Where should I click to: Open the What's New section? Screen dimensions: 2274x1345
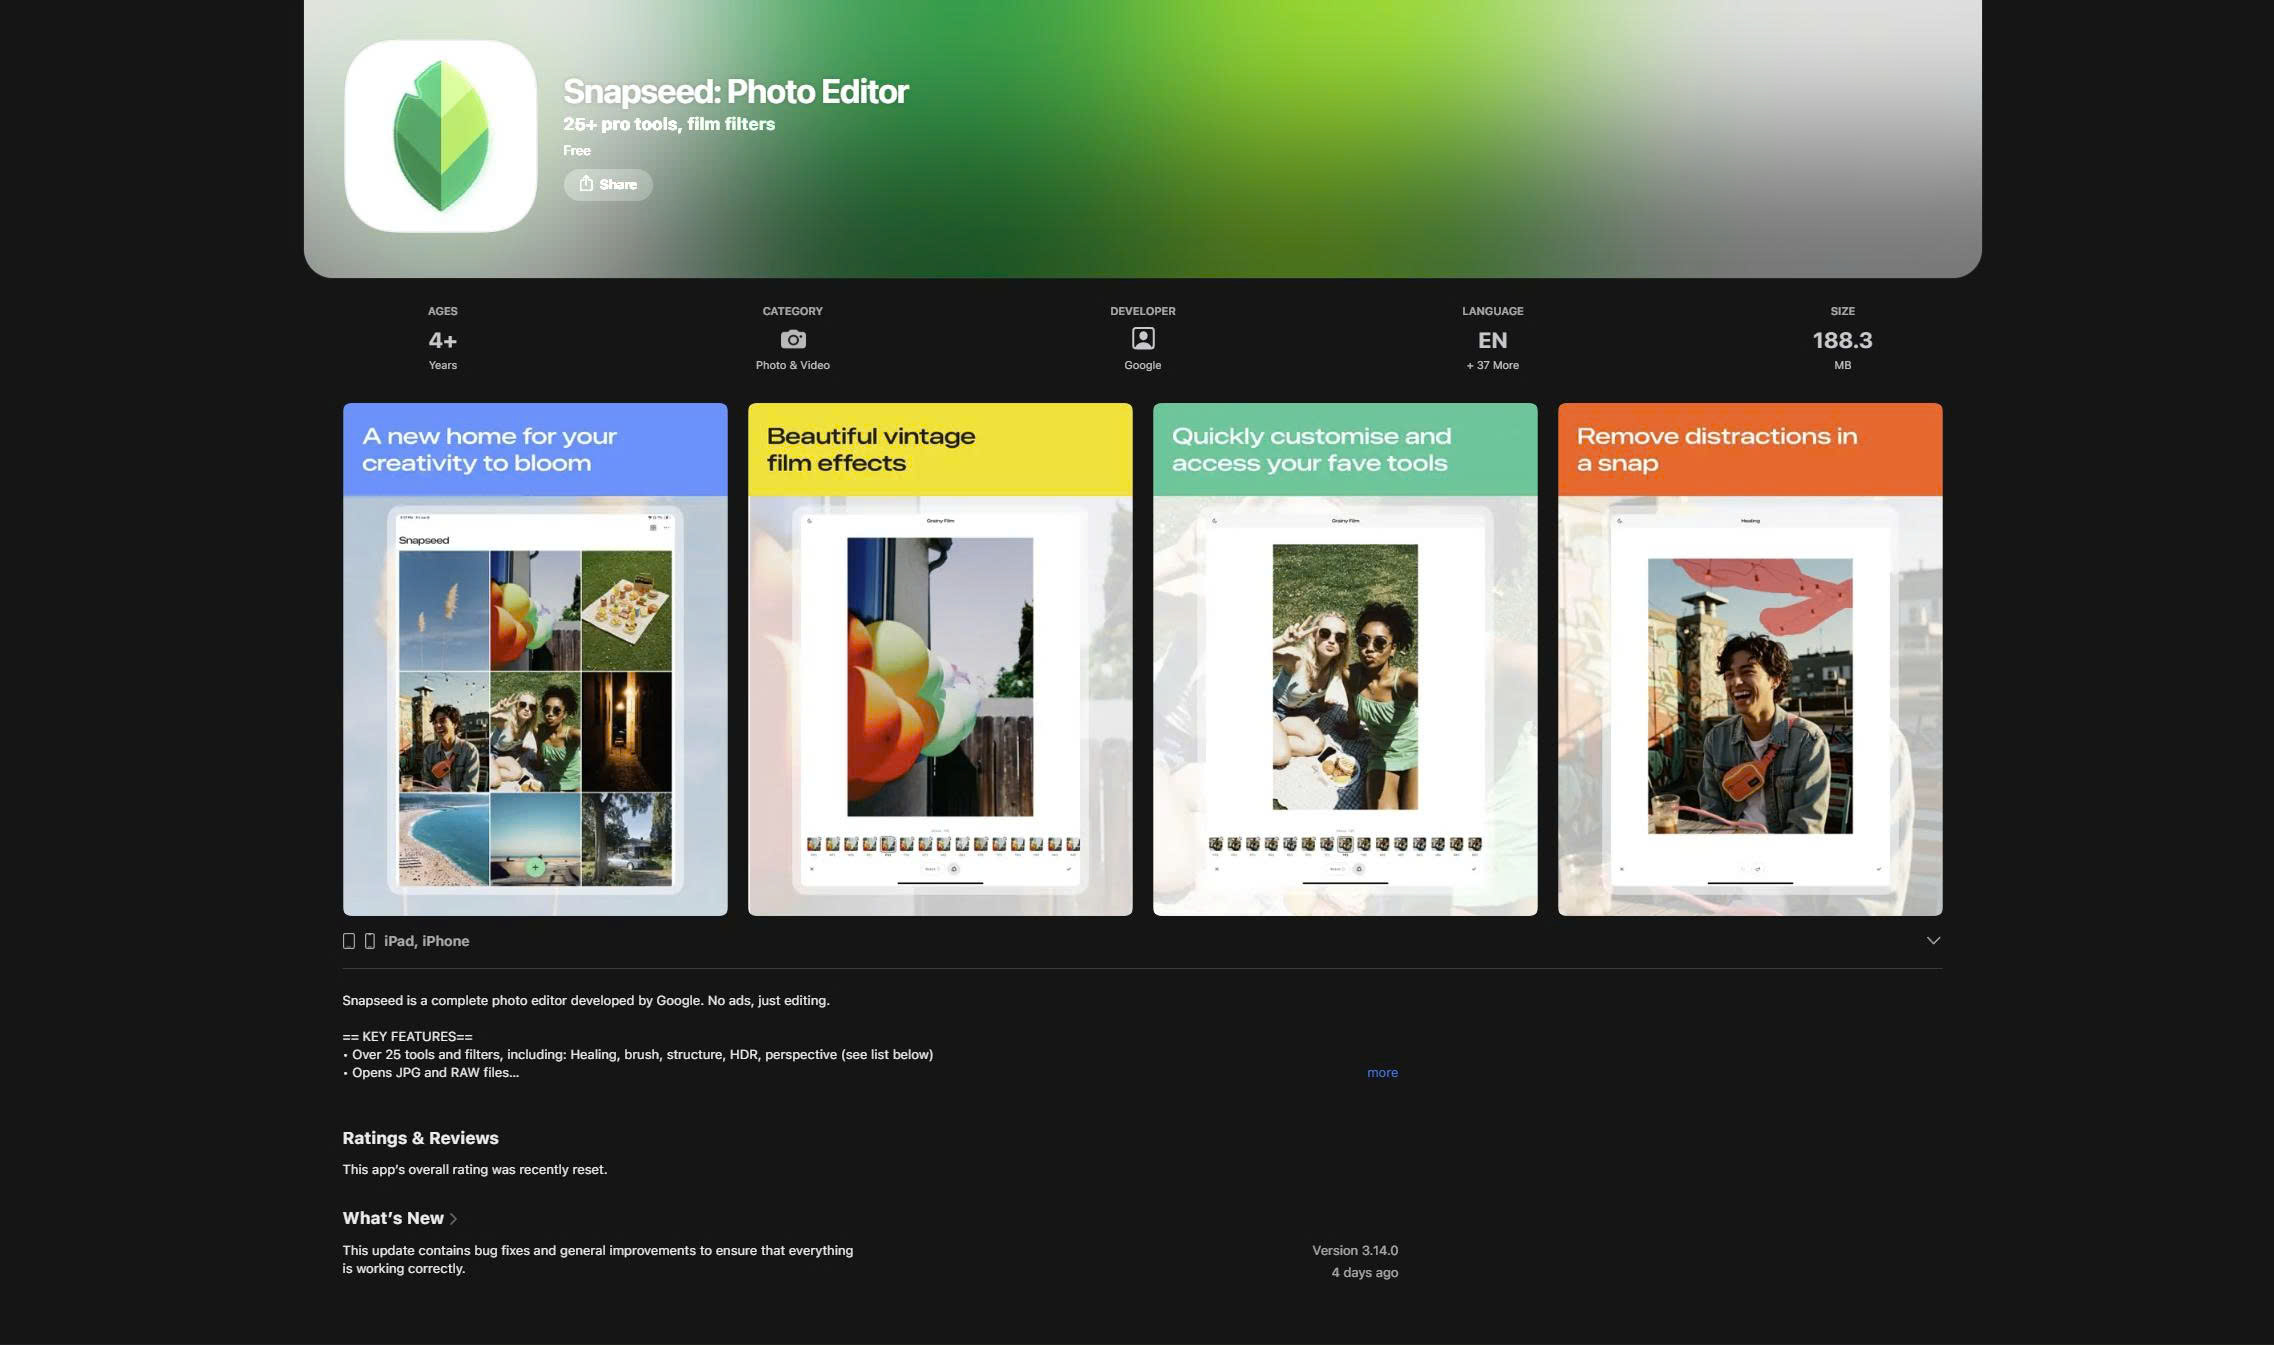(393, 1218)
